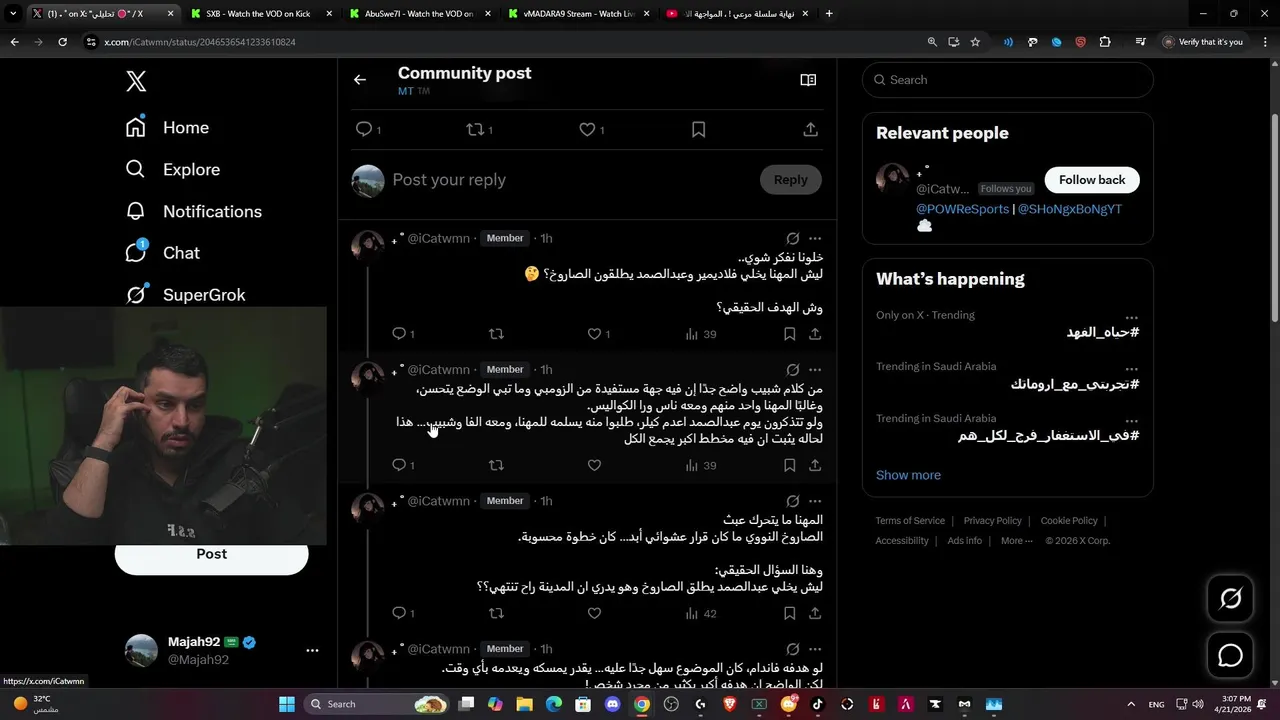Open Discord from the taskbar
The height and width of the screenshot is (720, 1280).
click(613, 704)
